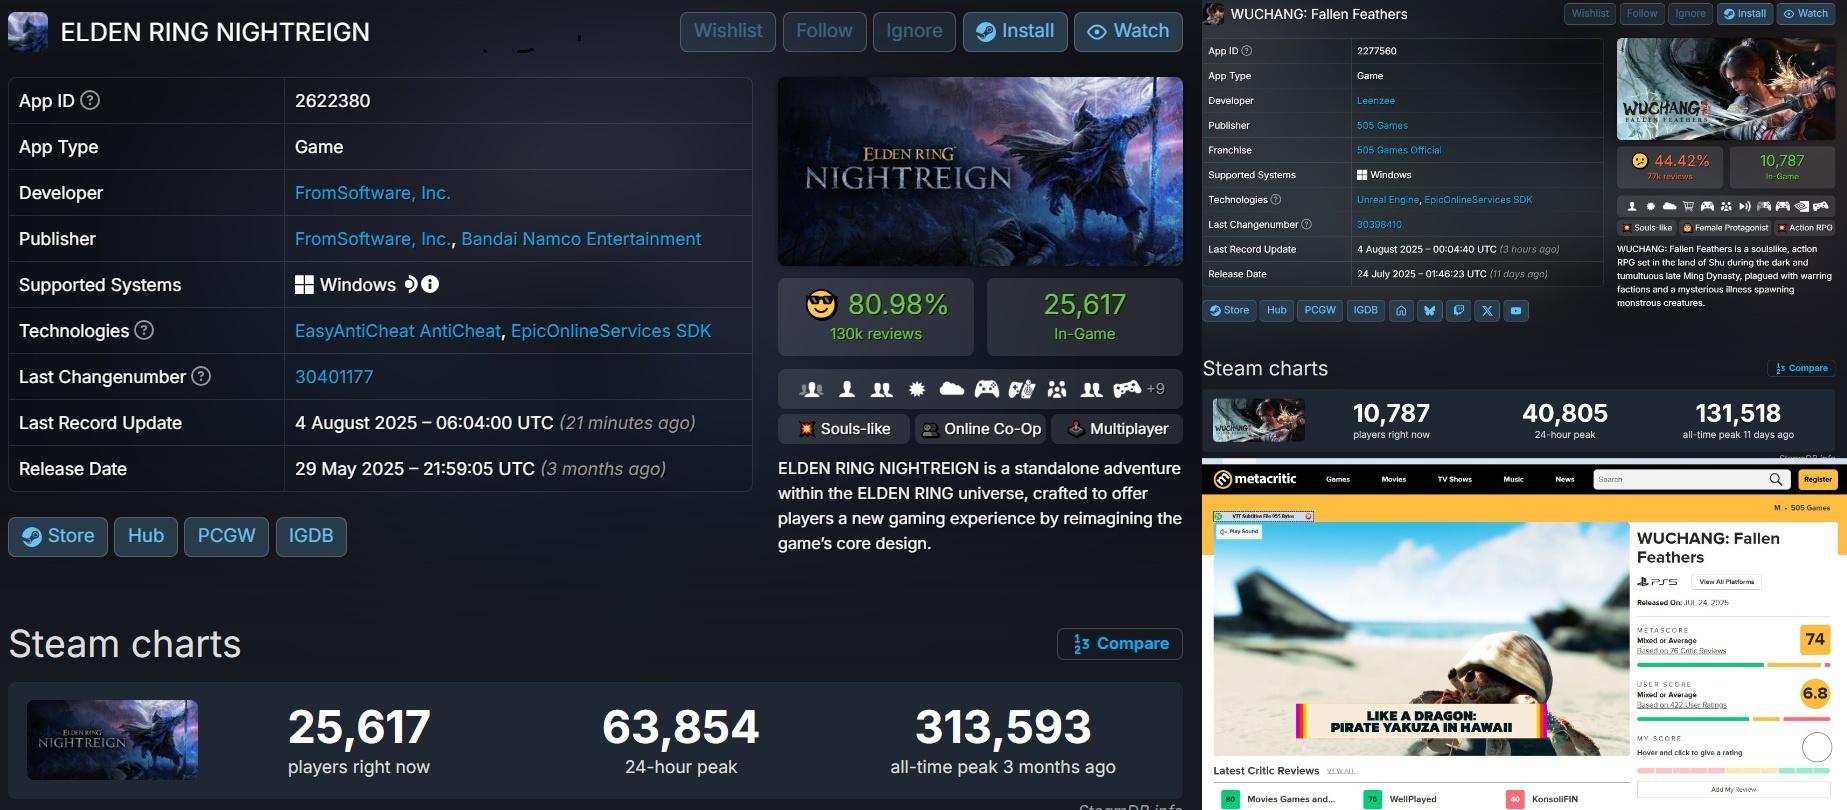
Task: Expand the +9 additional category icons
Action: (1155, 389)
